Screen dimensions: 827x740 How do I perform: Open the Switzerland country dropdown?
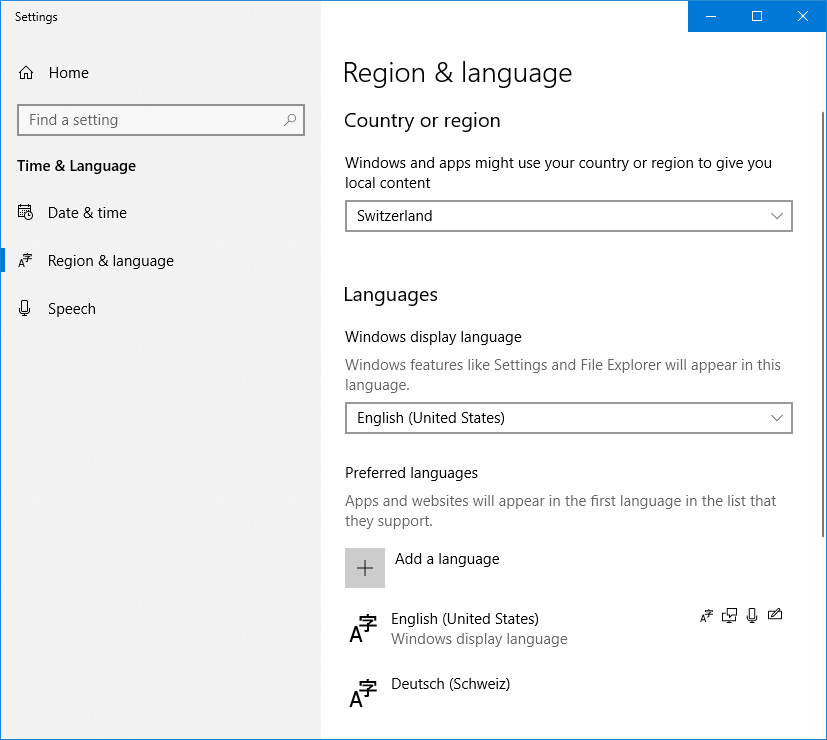[x=568, y=216]
